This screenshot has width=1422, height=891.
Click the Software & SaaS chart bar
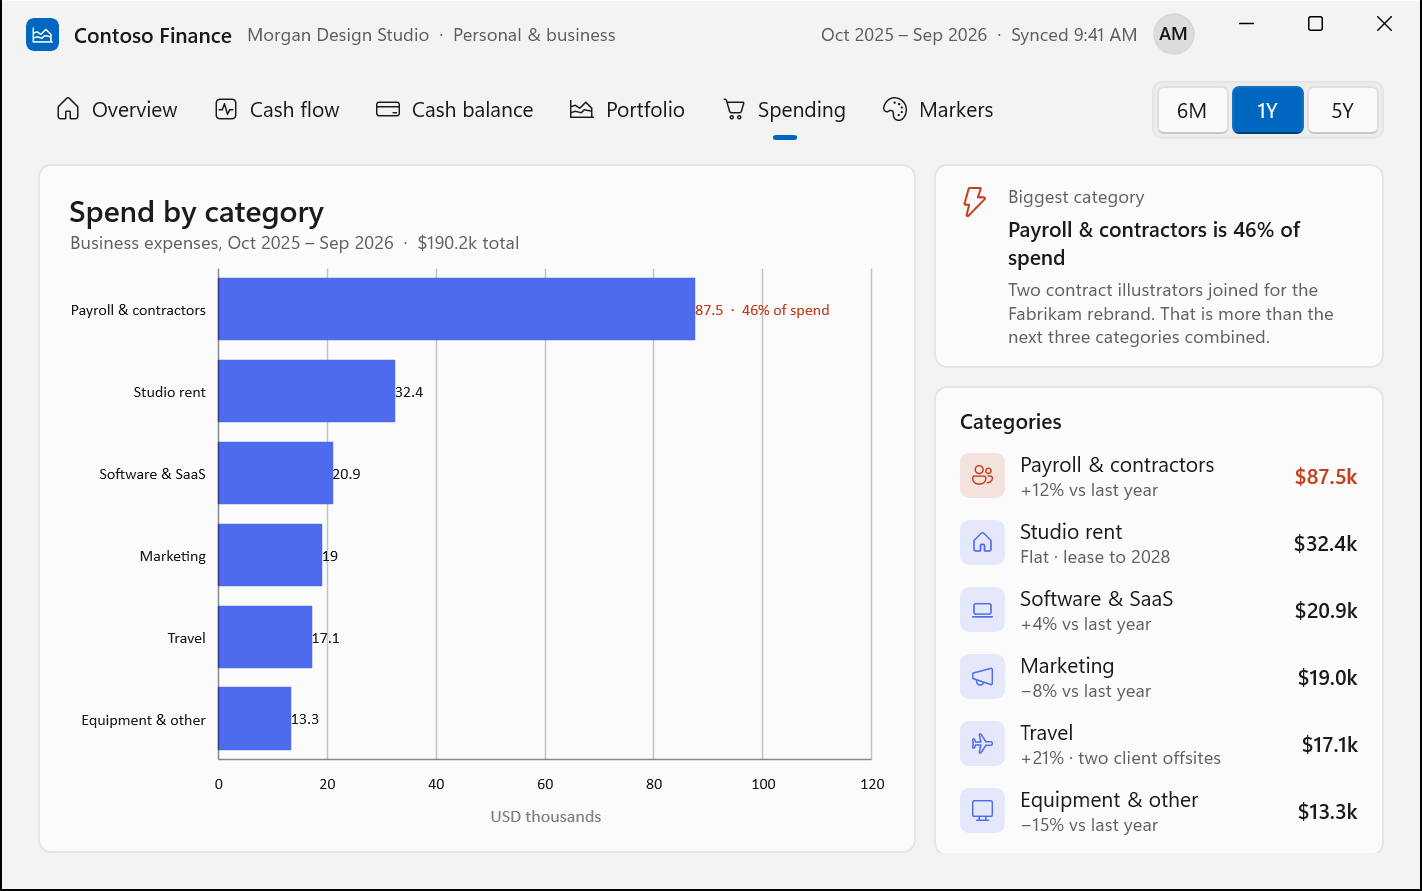pyautogui.click(x=276, y=473)
